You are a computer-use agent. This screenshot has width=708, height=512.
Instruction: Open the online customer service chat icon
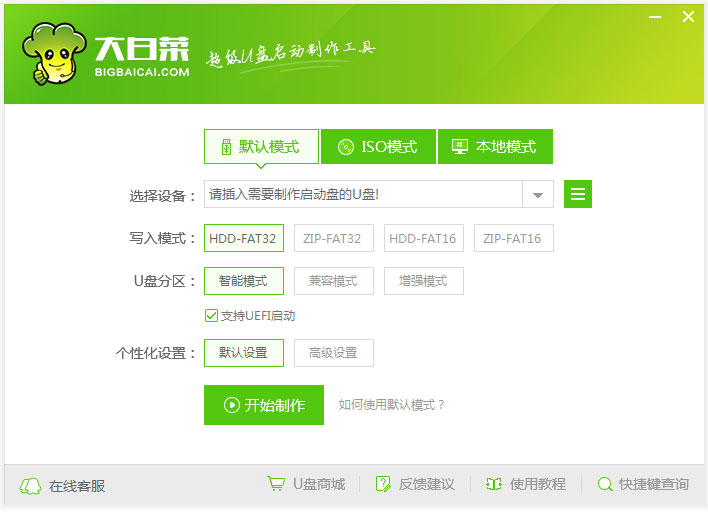(31, 486)
